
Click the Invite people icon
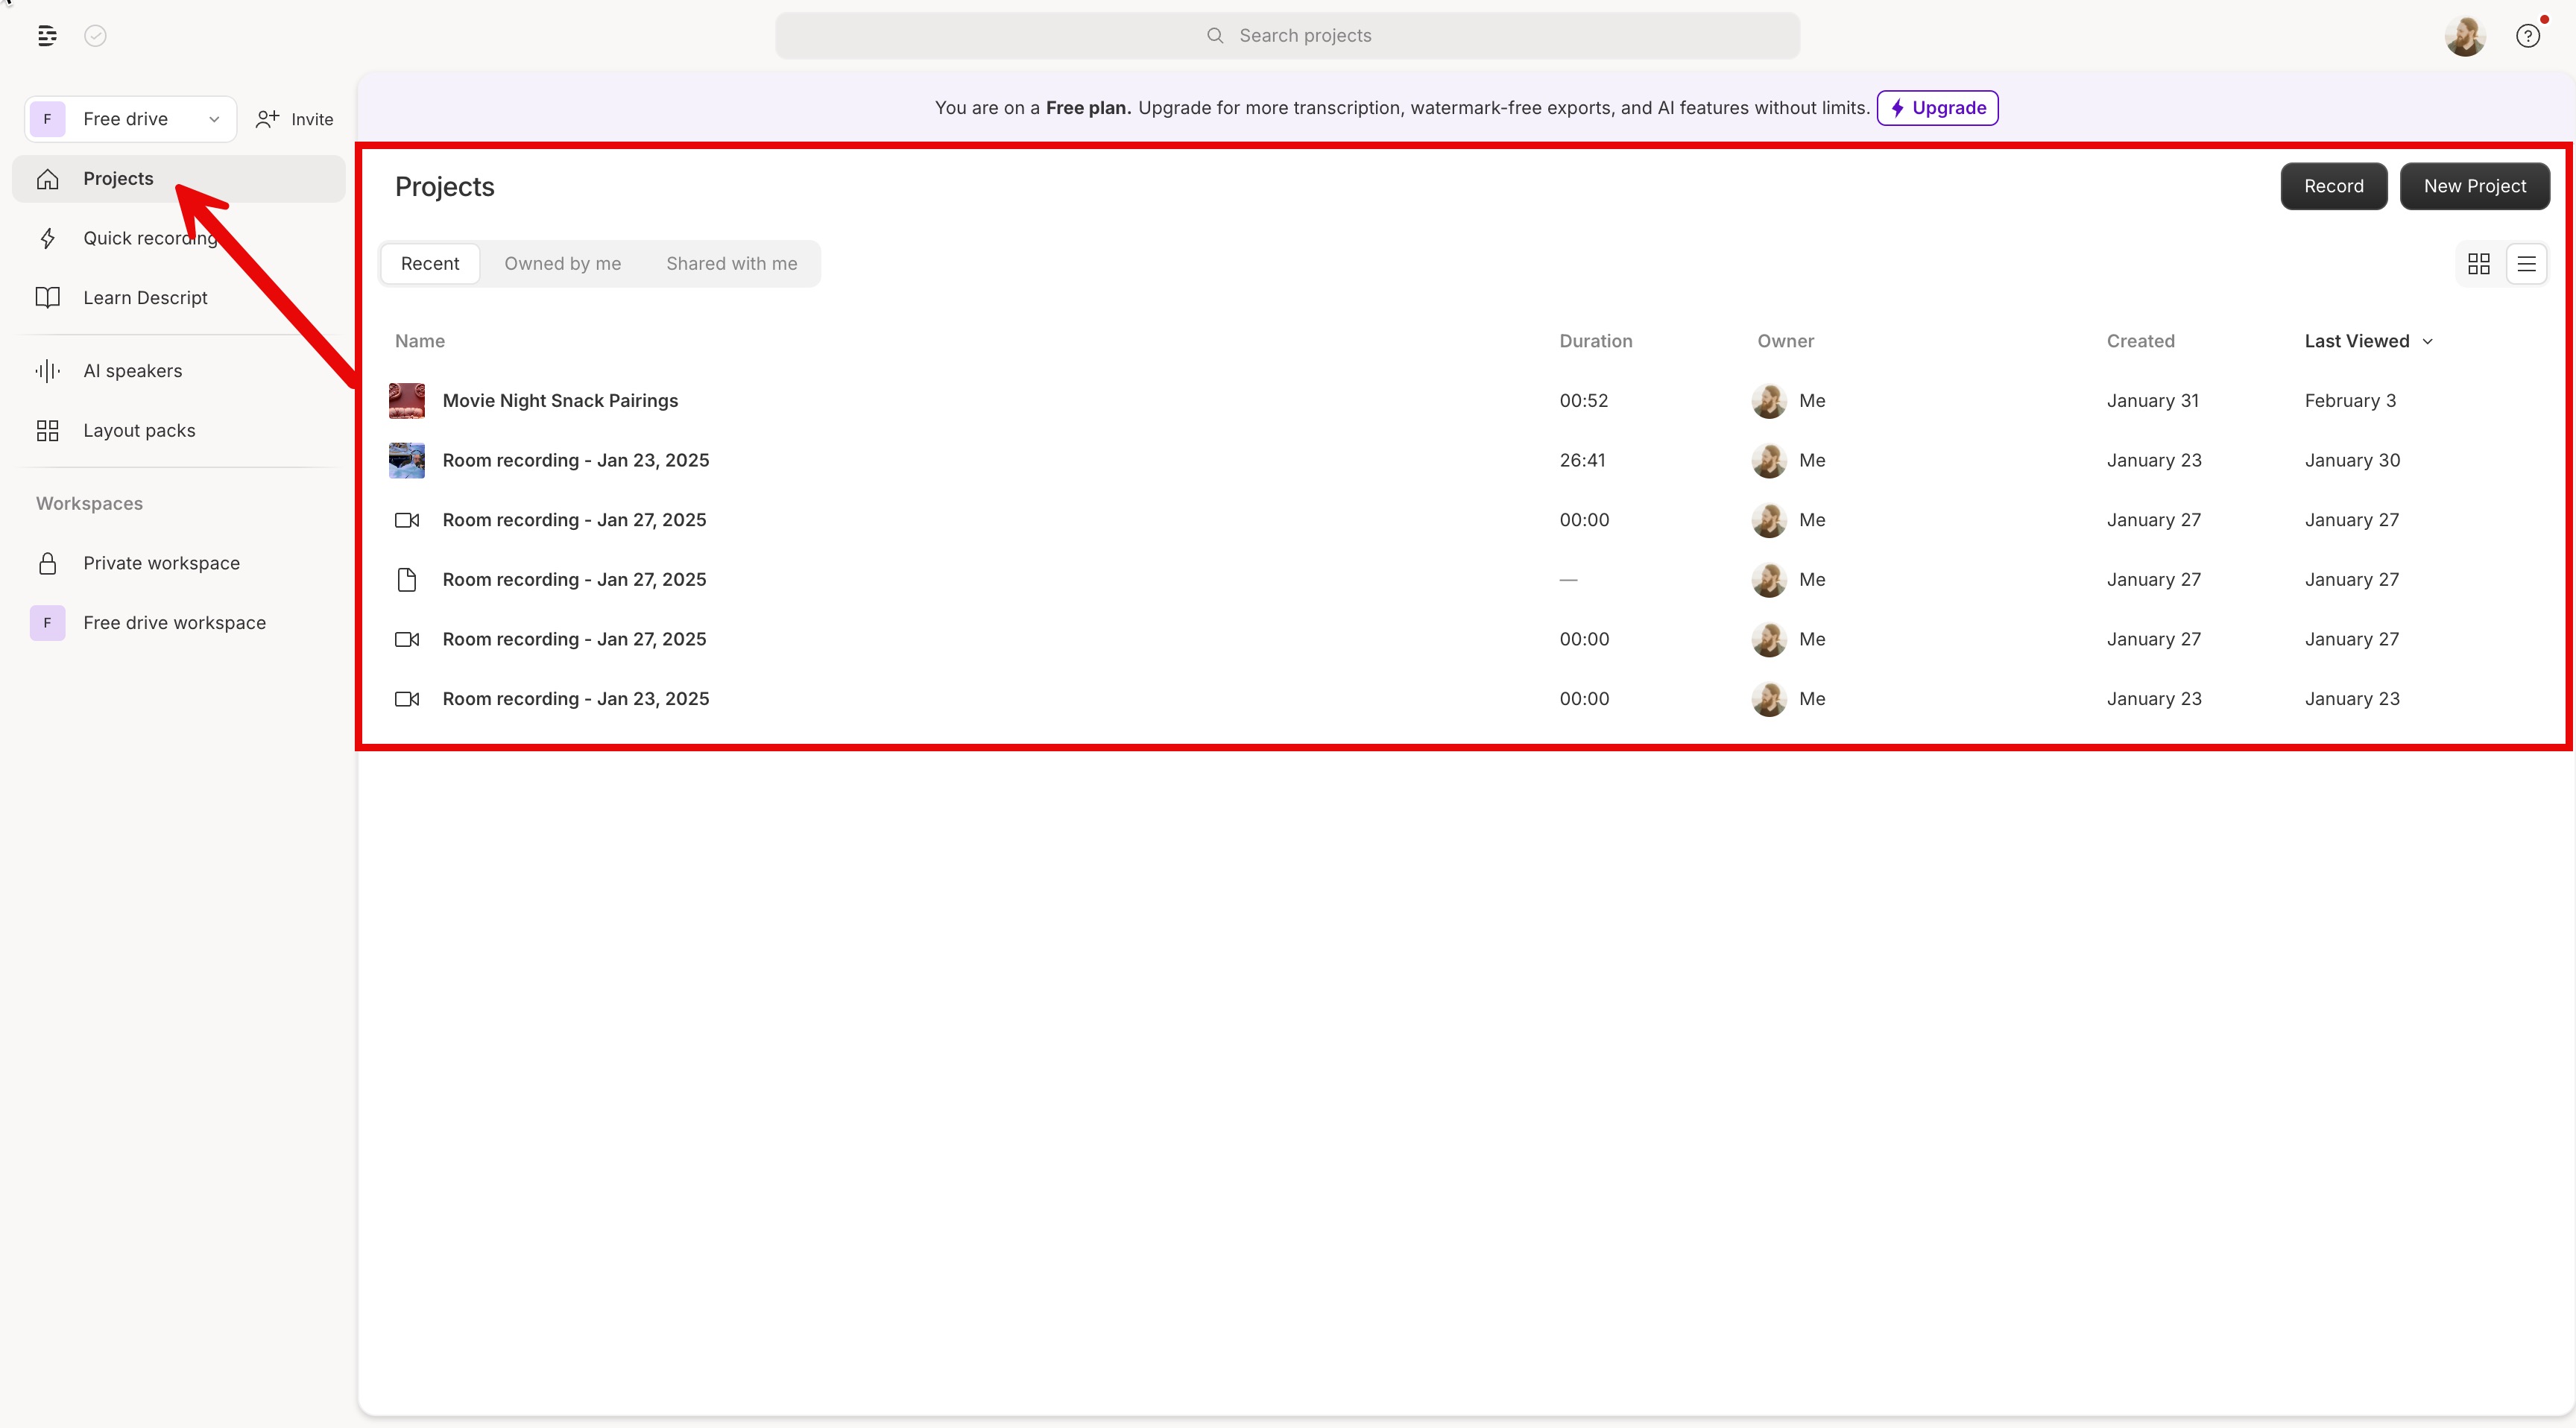[x=265, y=118]
